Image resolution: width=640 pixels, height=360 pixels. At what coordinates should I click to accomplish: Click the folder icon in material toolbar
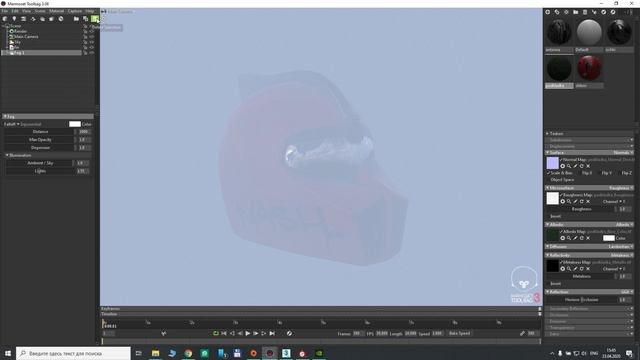[576, 12]
